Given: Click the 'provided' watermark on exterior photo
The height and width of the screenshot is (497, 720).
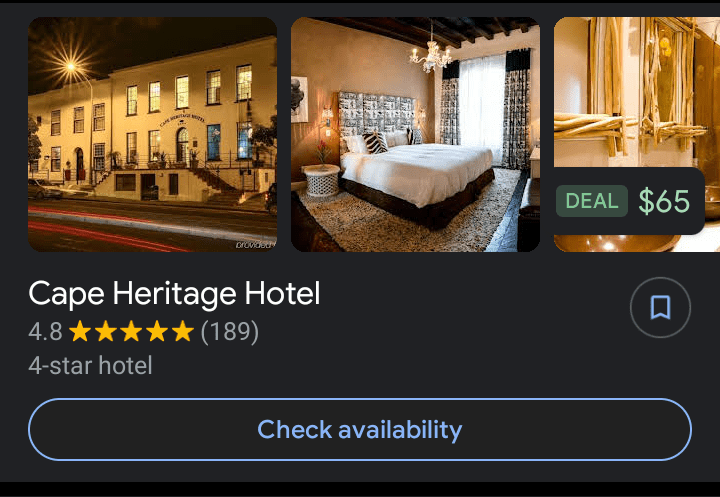Looking at the screenshot, I should 255,245.
